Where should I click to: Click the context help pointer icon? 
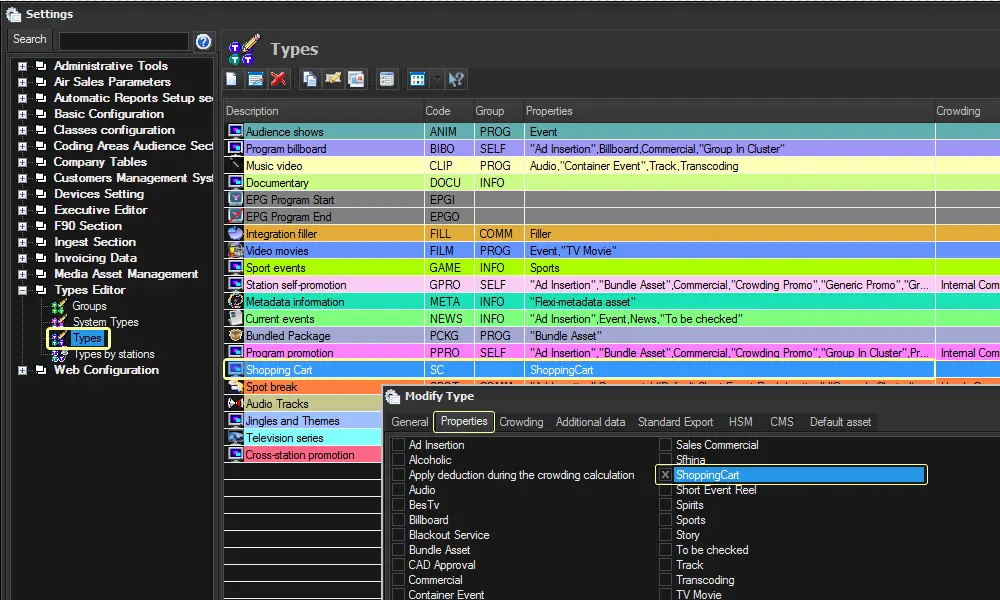(x=456, y=79)
